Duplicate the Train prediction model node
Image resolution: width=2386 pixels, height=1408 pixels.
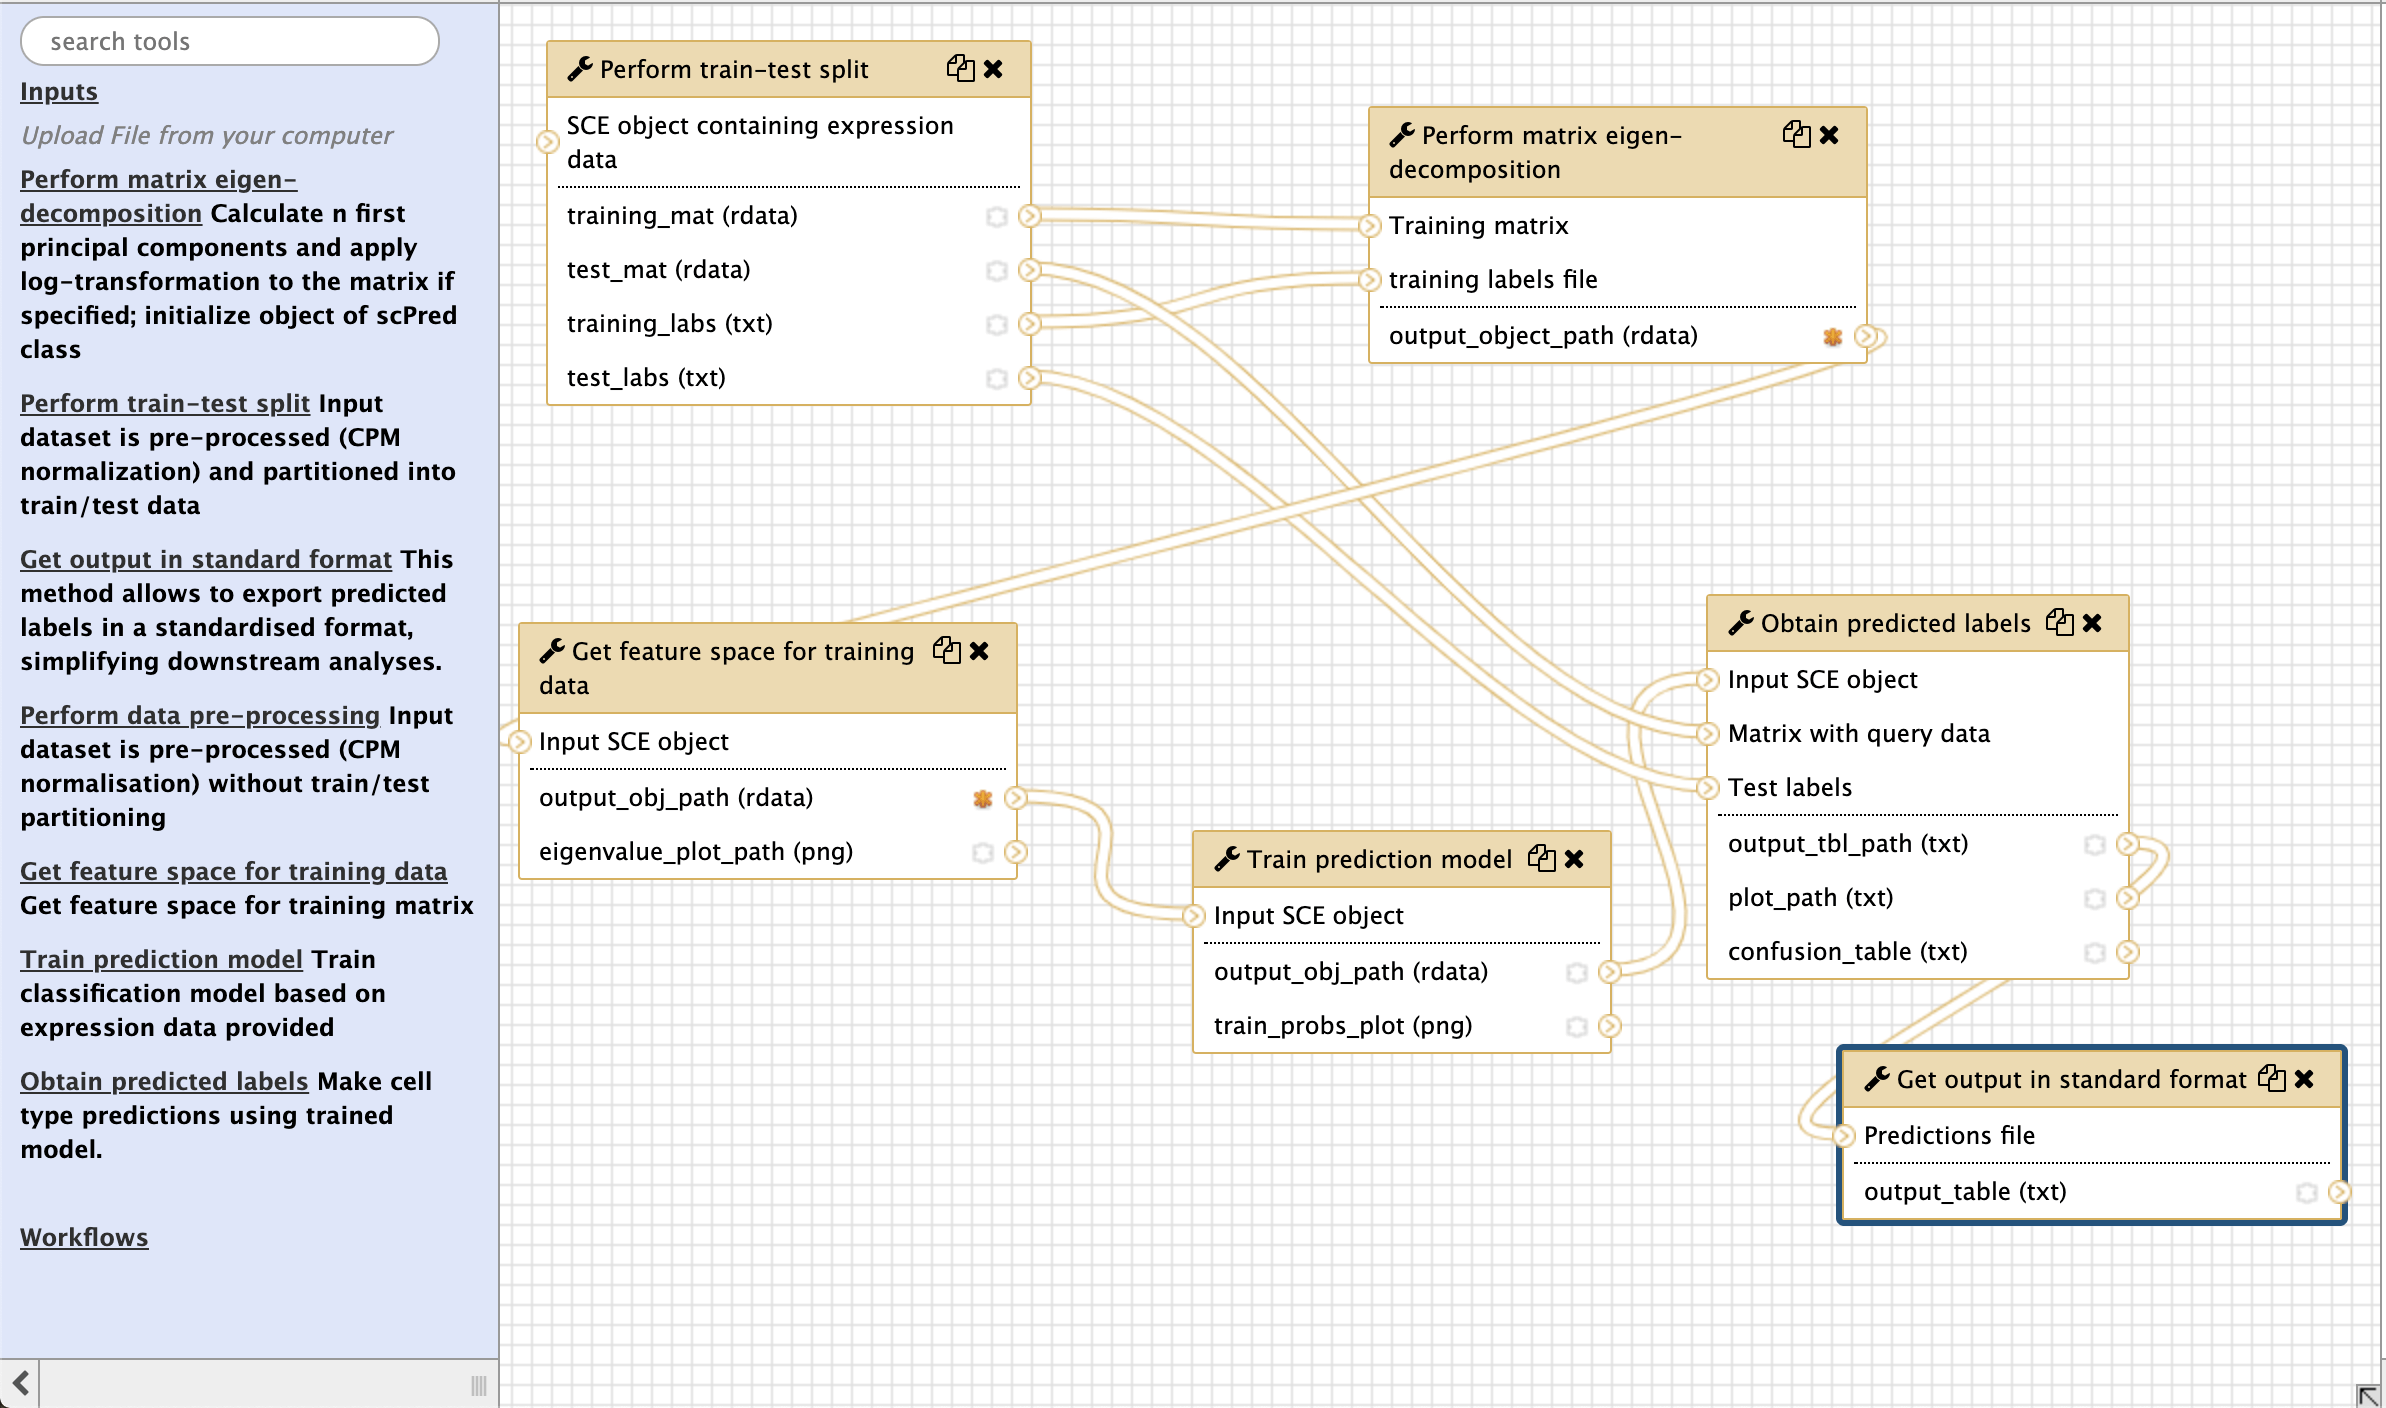(1541, 859)
